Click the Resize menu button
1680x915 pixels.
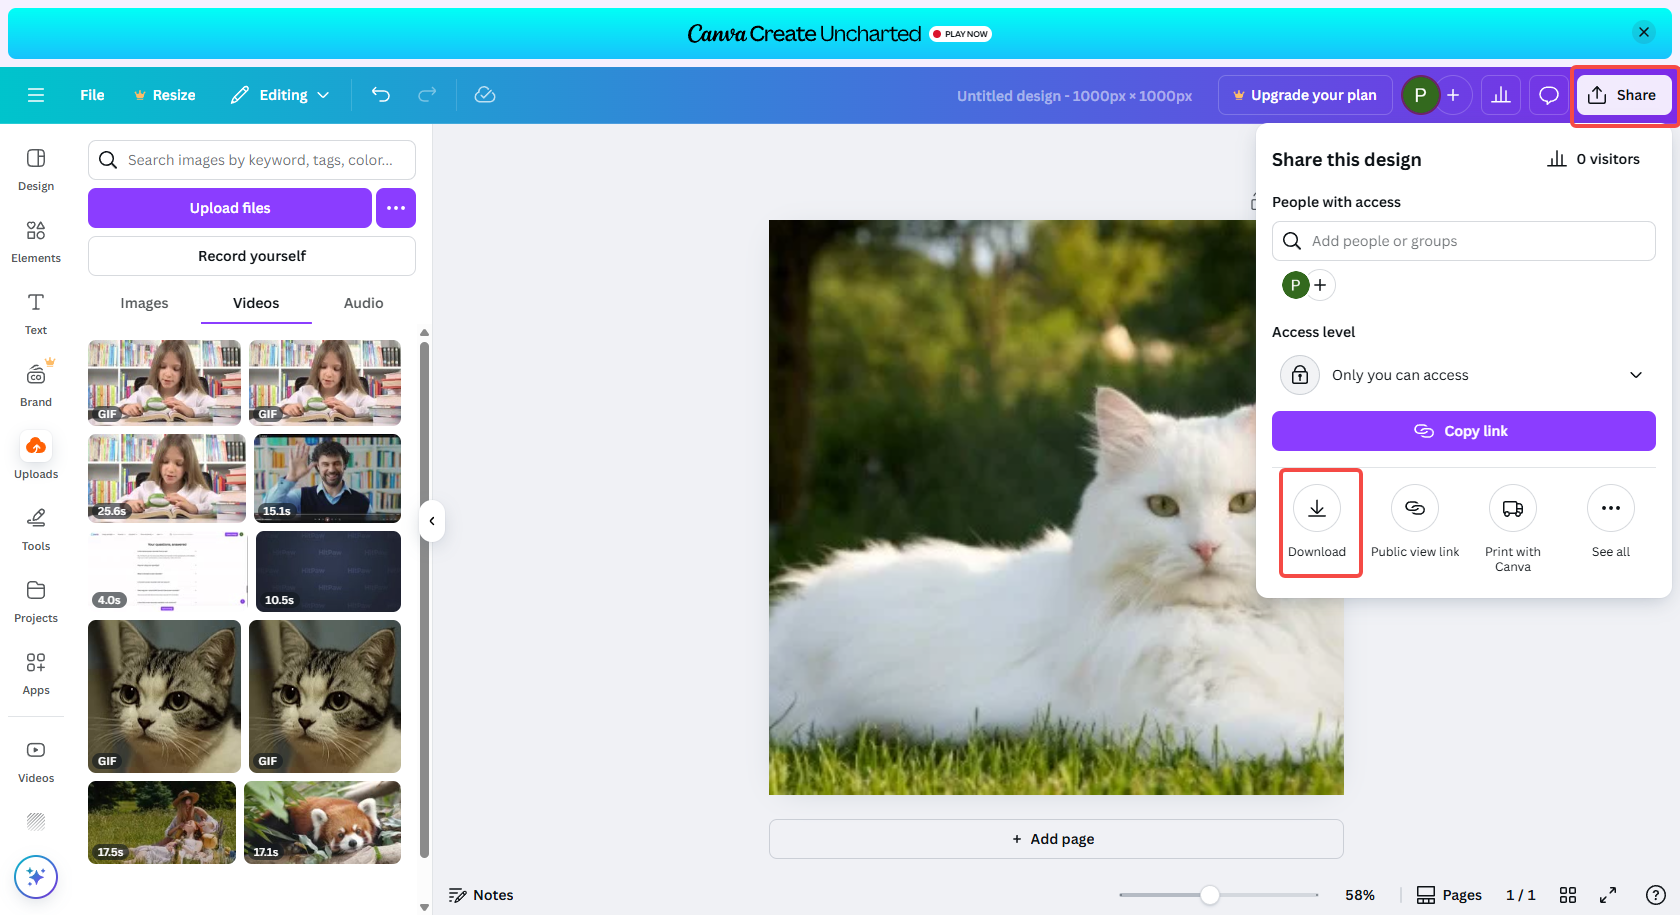click(x=165, y=95)
